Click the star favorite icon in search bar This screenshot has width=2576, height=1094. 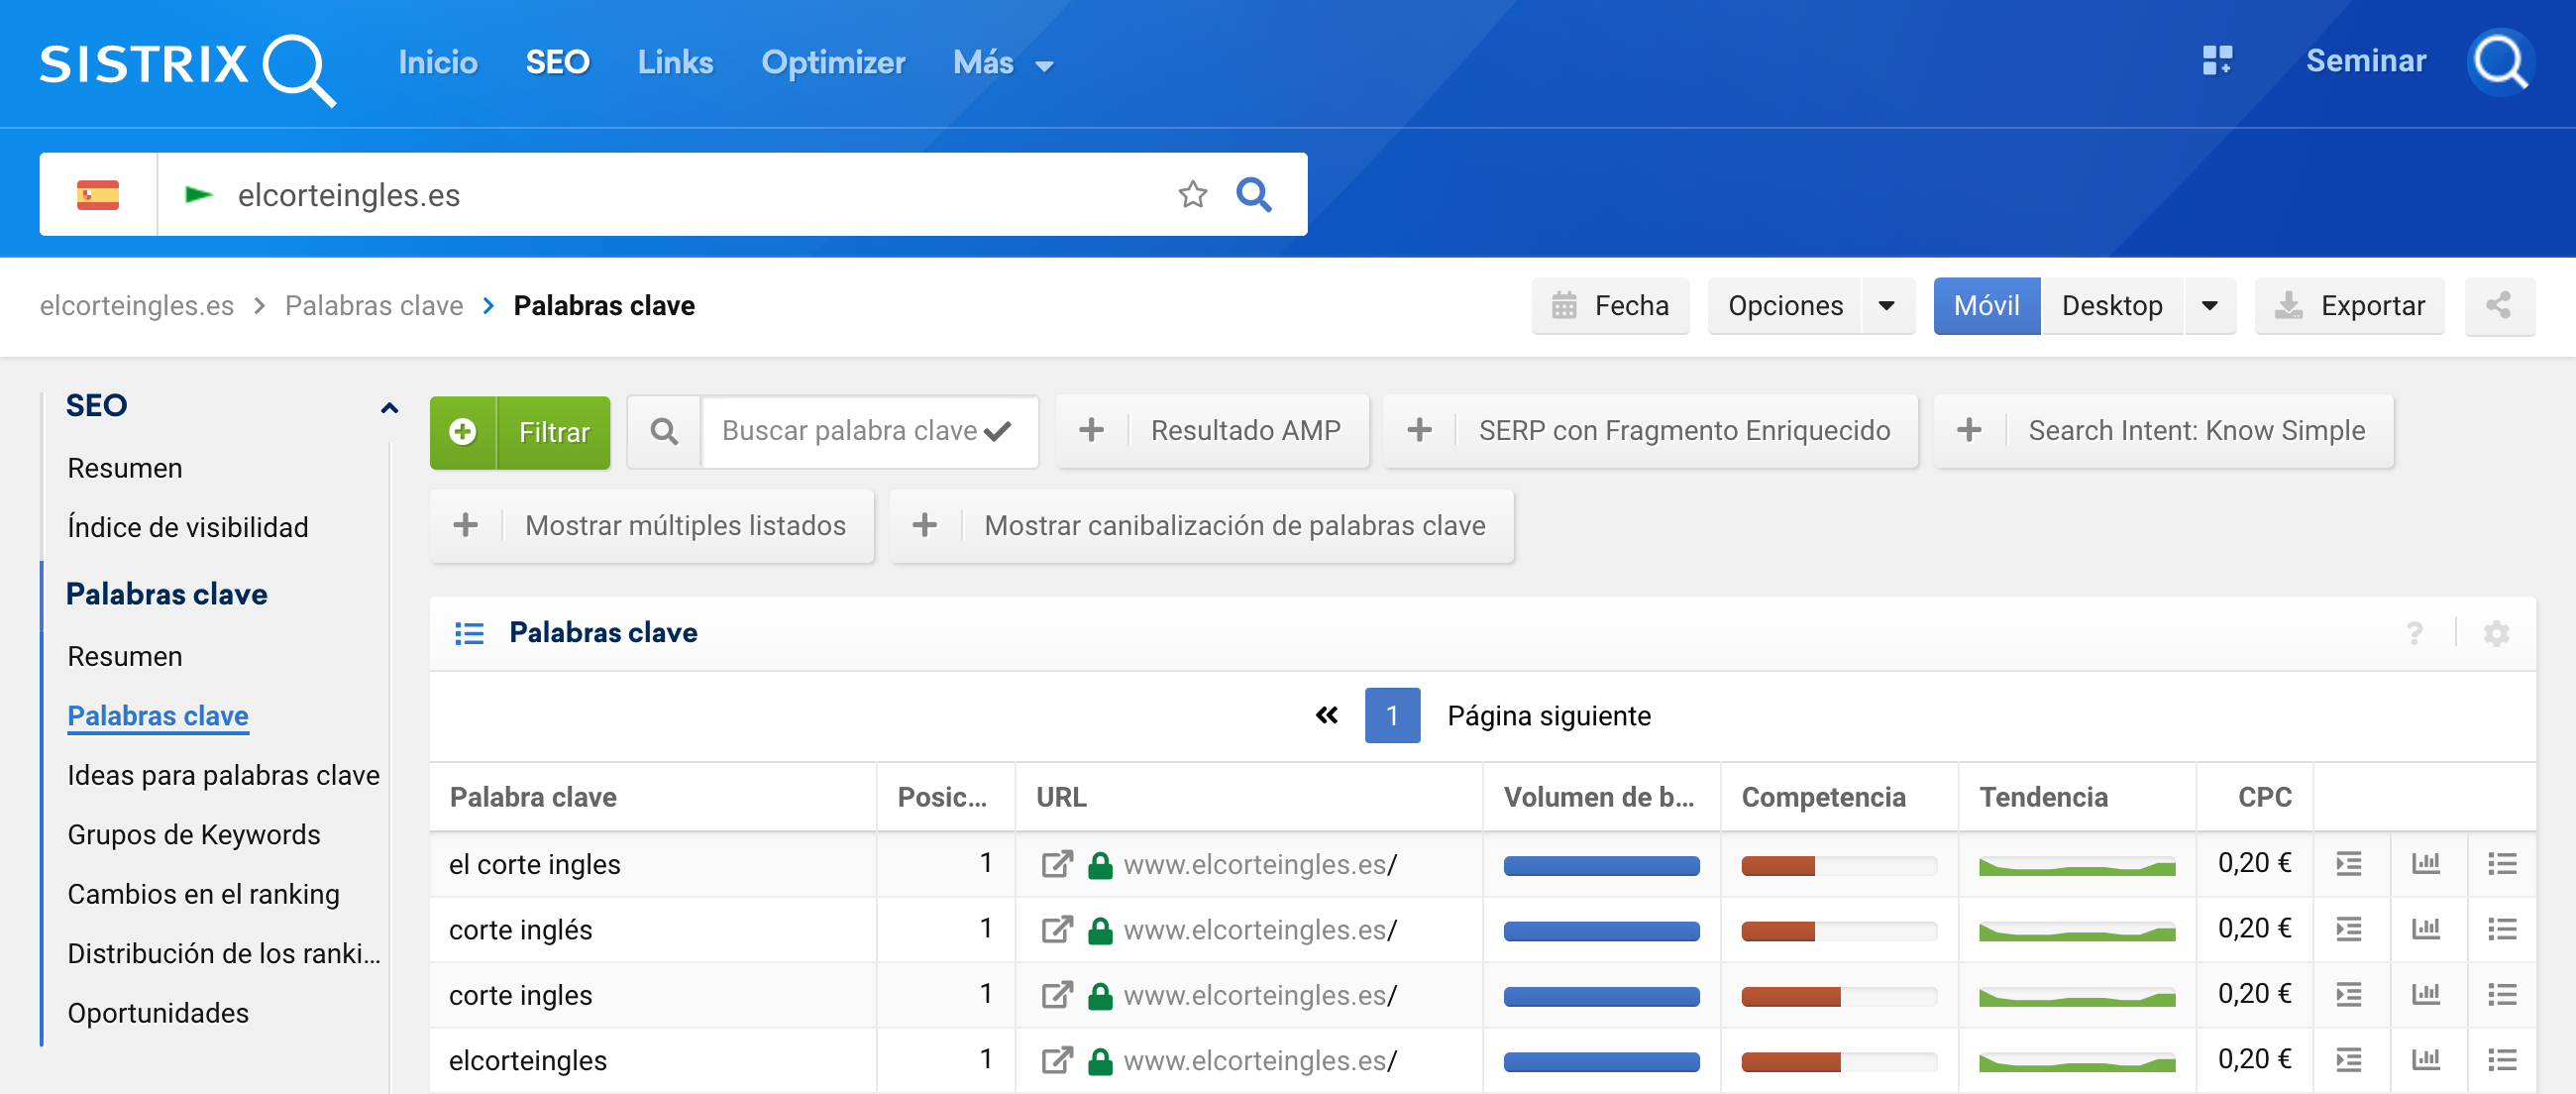[x=1192, y=194]
